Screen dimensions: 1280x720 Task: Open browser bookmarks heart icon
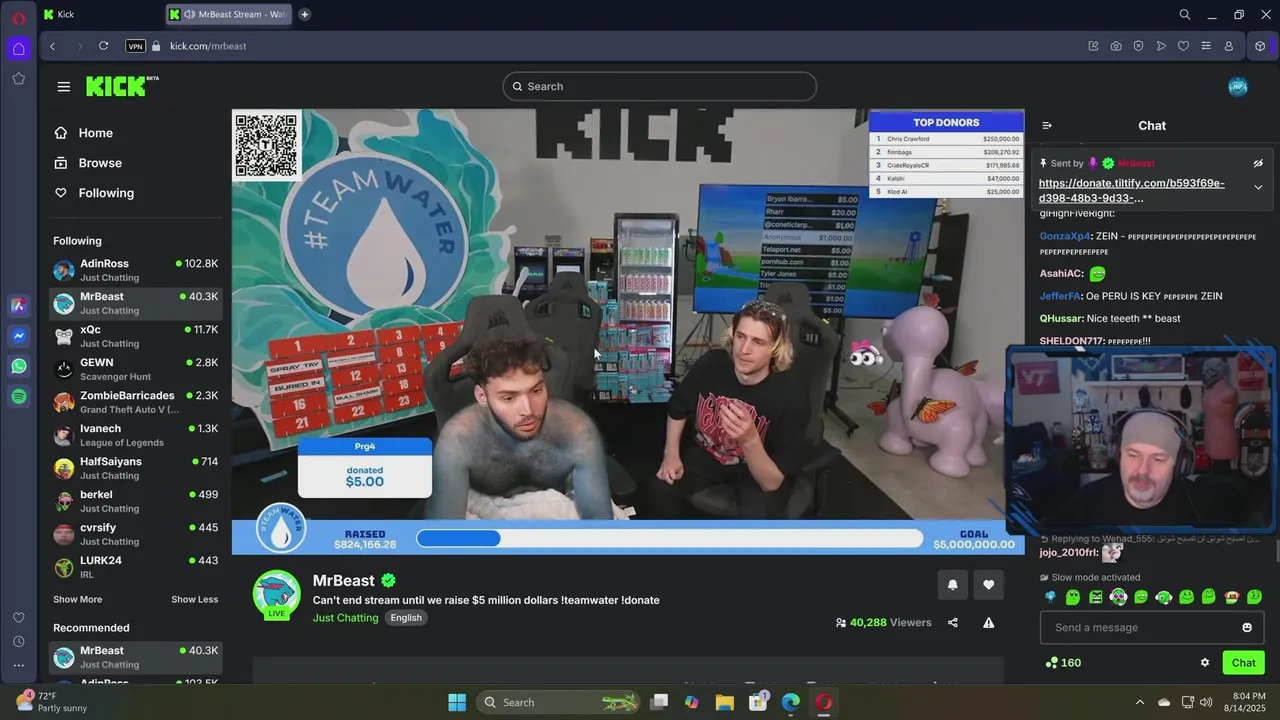pyautogui.click(x=1183, y=46)
